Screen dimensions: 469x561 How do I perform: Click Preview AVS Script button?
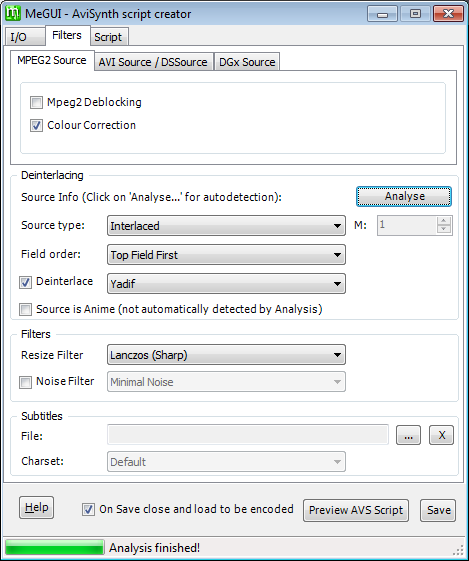click(356, 510)
